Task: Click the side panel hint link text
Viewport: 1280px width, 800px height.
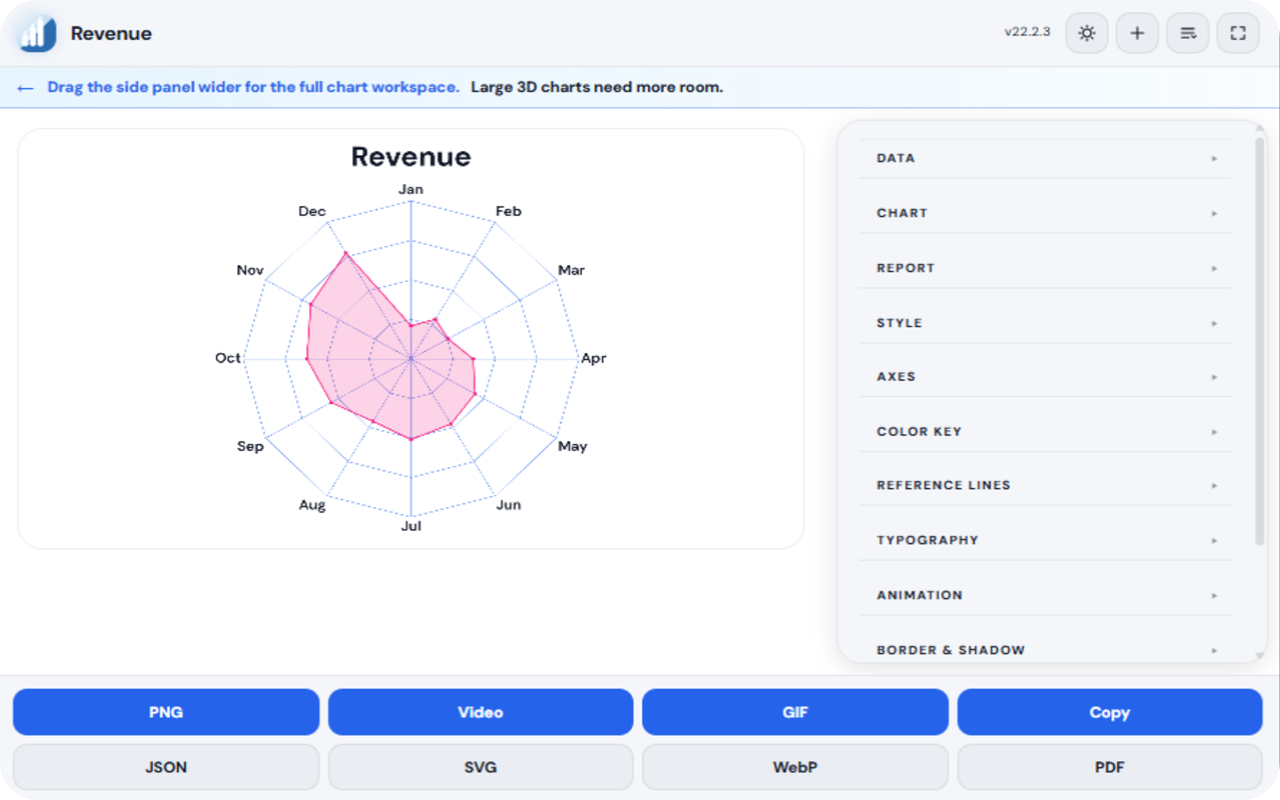Action: (253, 87)
